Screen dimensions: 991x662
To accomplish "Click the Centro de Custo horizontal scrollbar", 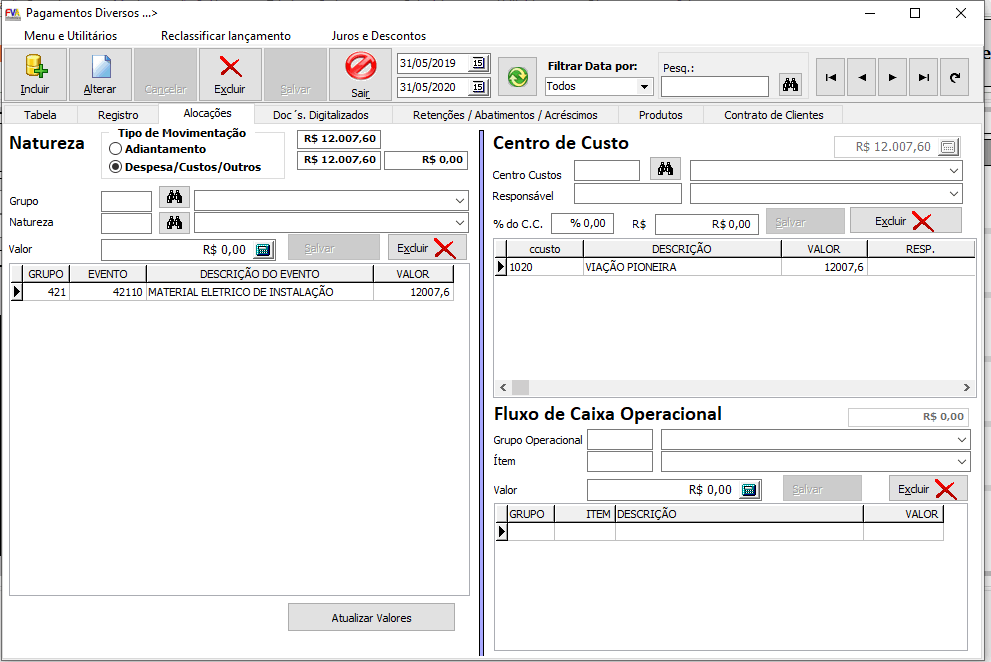I will 735,388.
